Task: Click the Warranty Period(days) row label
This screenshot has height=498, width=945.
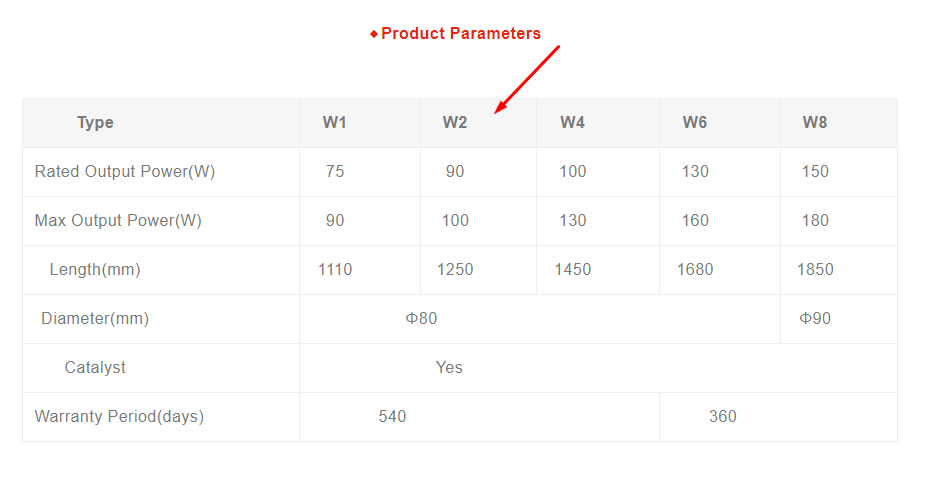Action: click(119, 417)
